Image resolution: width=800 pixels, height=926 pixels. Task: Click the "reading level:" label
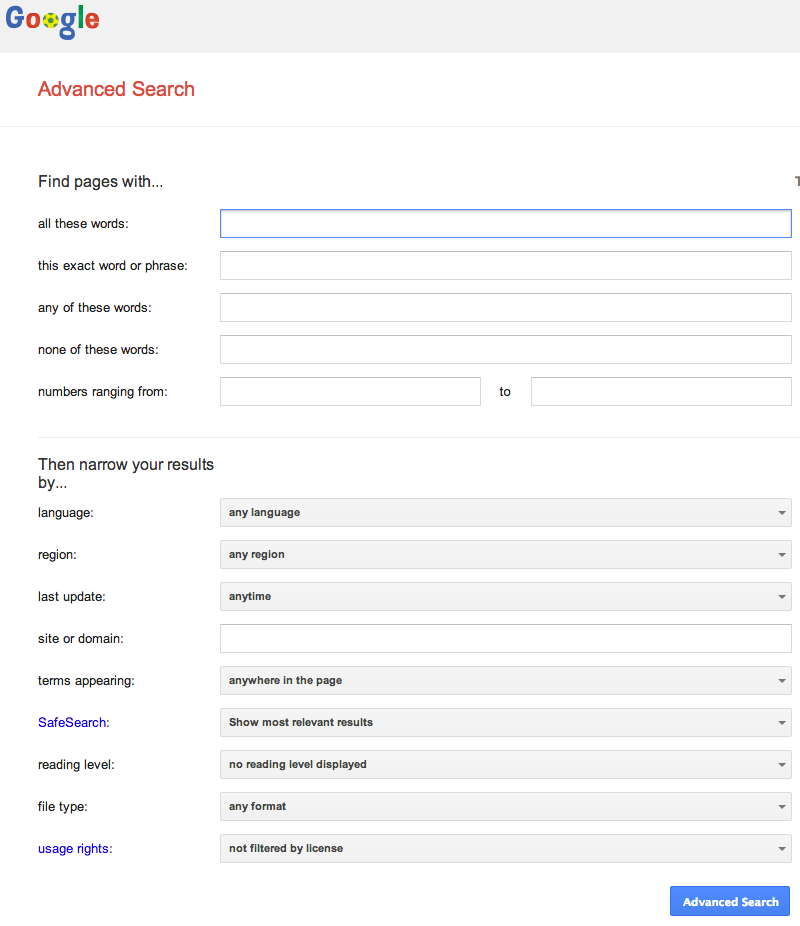pyautogui.click(x=76, y=764)
